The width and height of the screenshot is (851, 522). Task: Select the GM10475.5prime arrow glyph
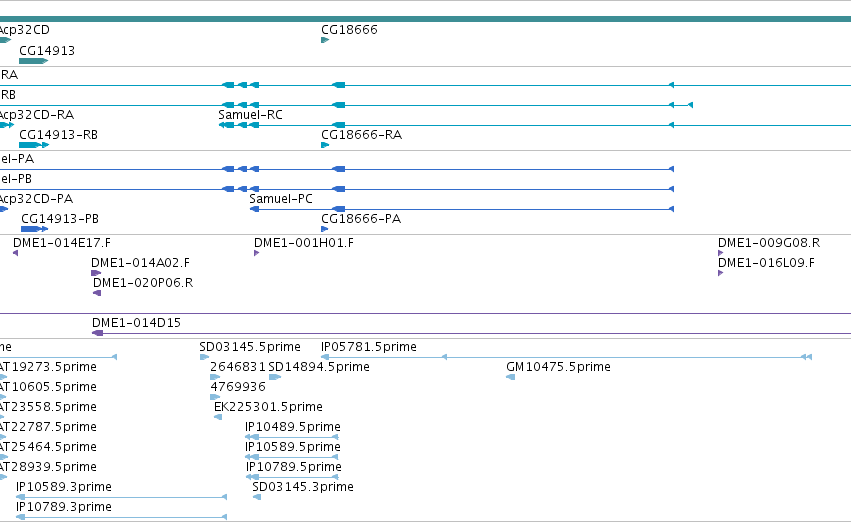tap(510, 377)
